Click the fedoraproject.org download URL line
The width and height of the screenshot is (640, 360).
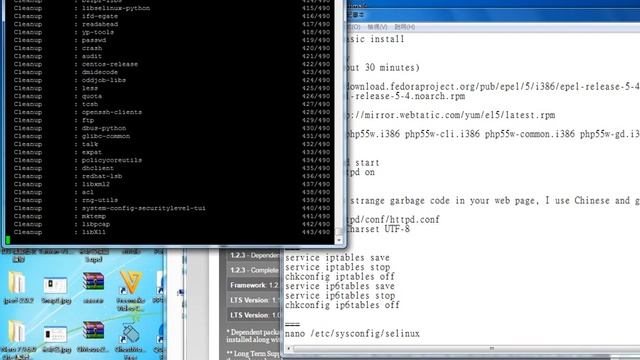tap(493, 87)
